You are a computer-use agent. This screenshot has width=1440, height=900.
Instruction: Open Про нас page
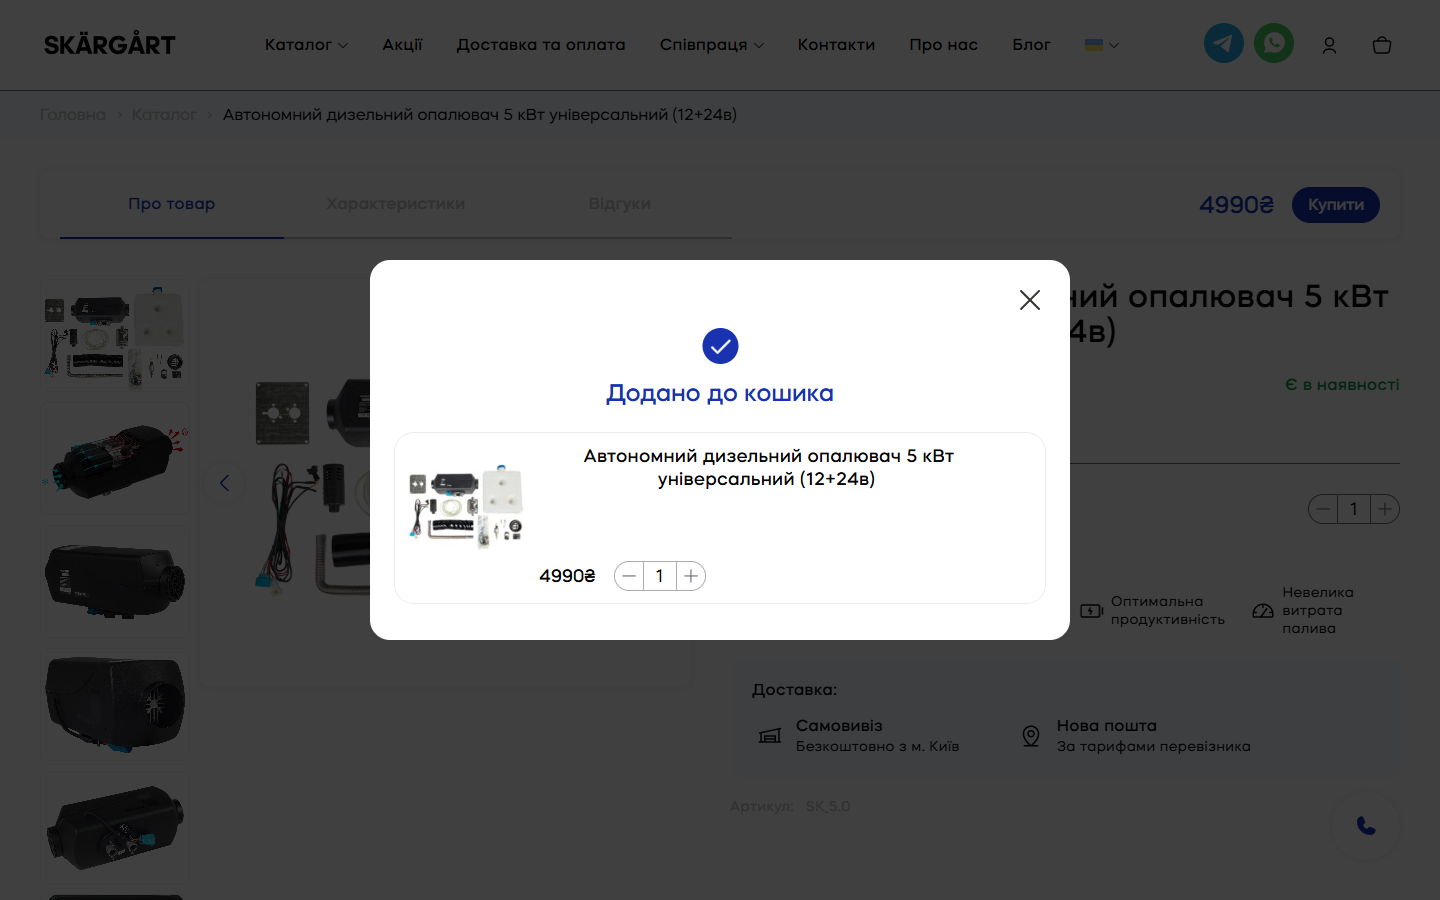(943, 45)
